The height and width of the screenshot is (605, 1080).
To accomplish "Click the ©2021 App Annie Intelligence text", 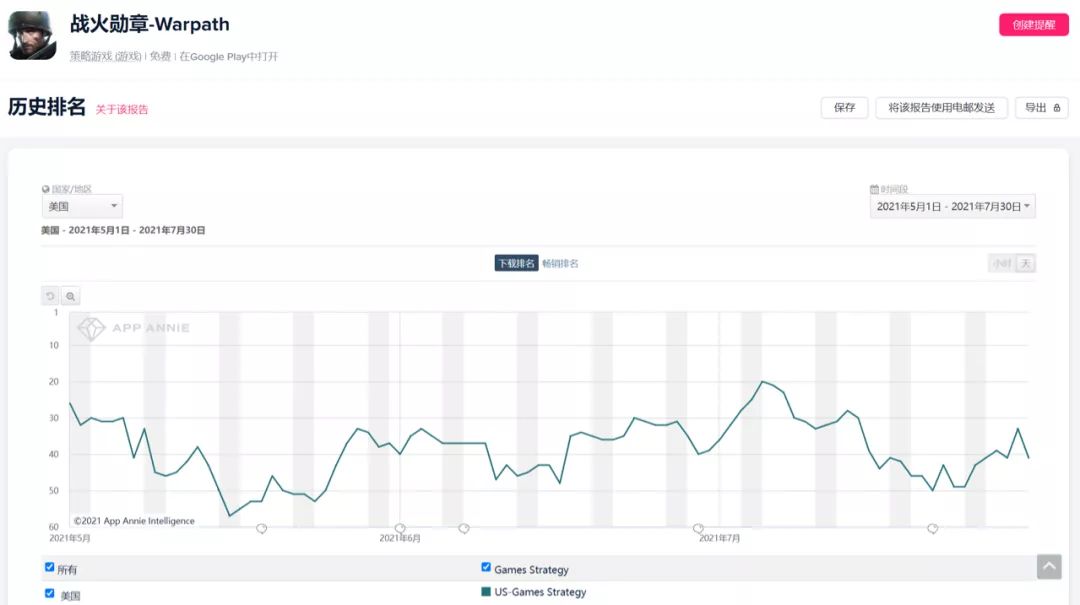I will [134, 521].
